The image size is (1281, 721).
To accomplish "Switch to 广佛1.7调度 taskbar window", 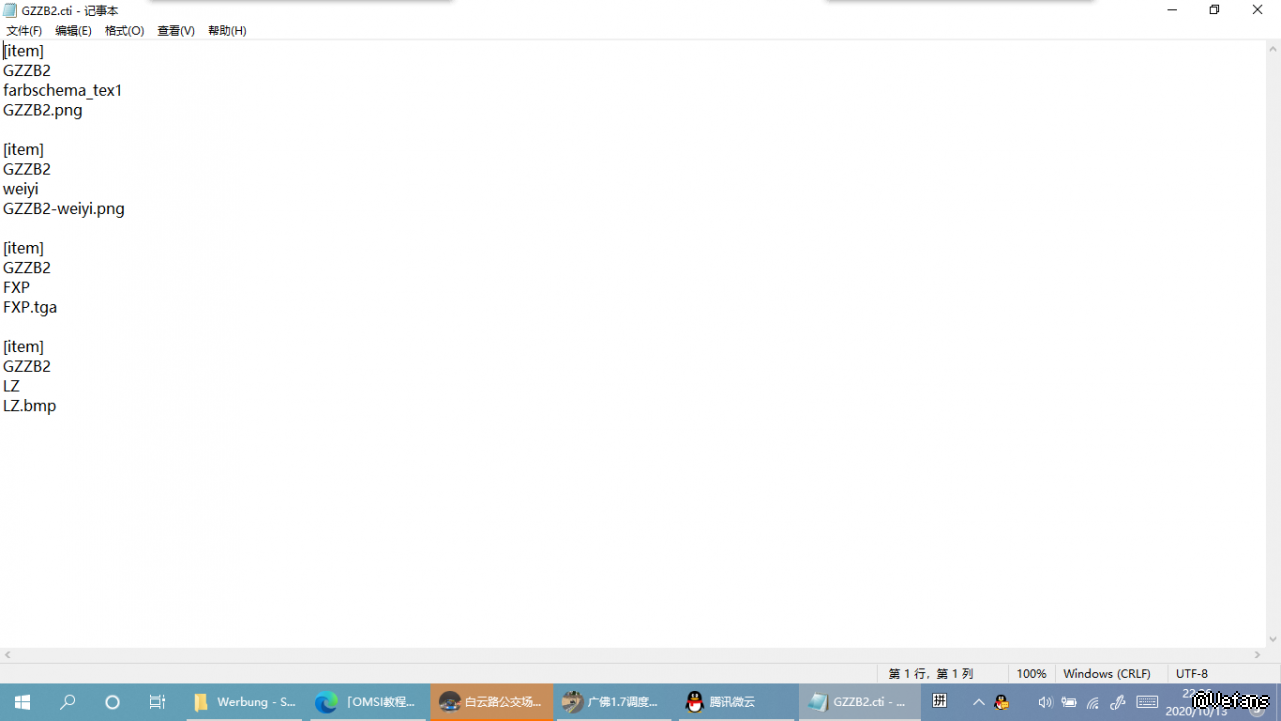I will point(611,702).
